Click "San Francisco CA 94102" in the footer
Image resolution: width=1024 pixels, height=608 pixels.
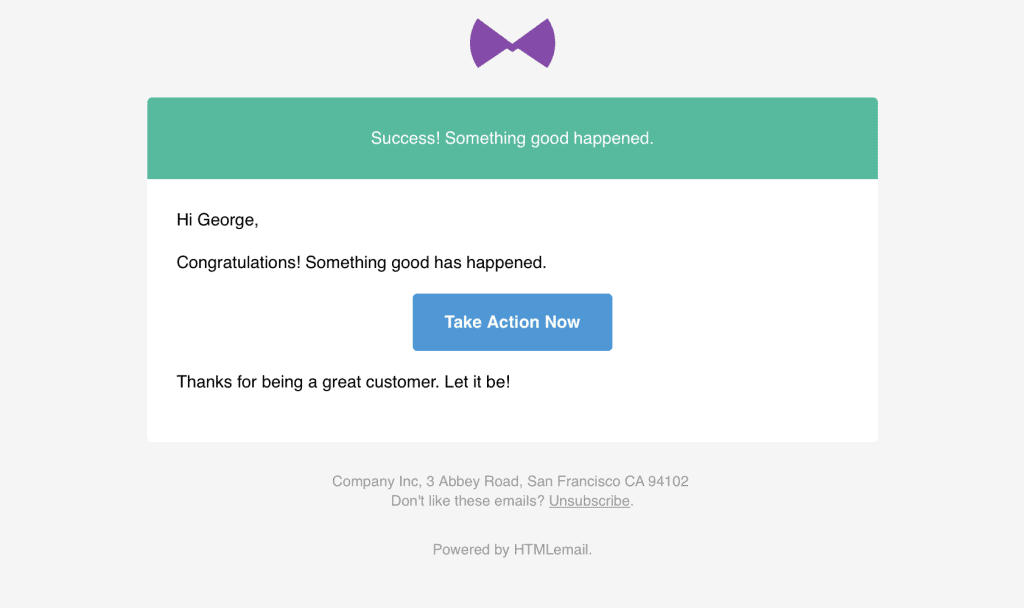coord(608,481)
